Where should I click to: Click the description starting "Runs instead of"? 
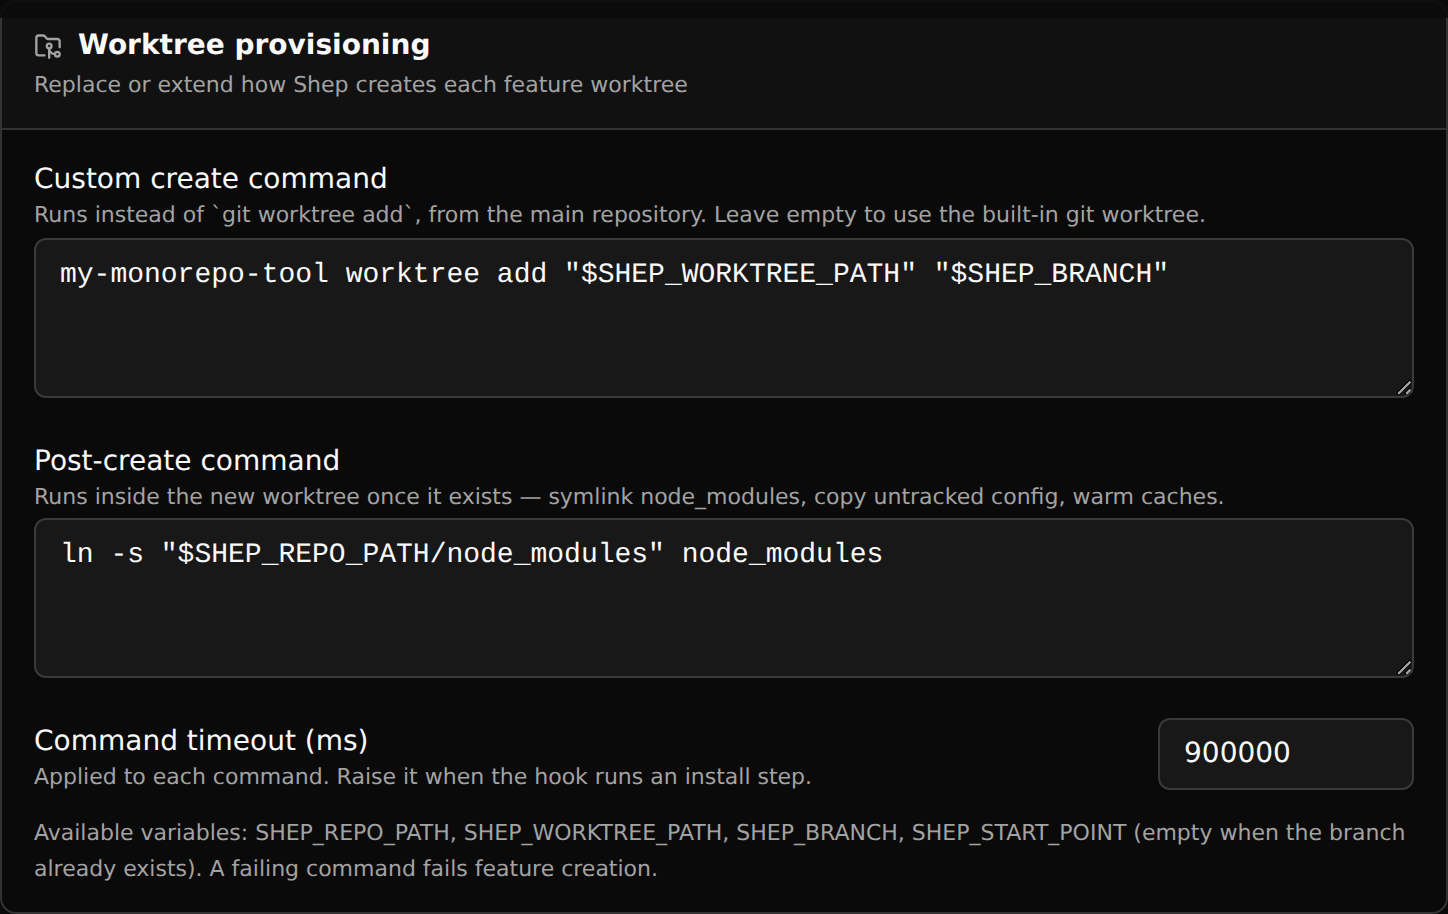[x=620, y=214]
